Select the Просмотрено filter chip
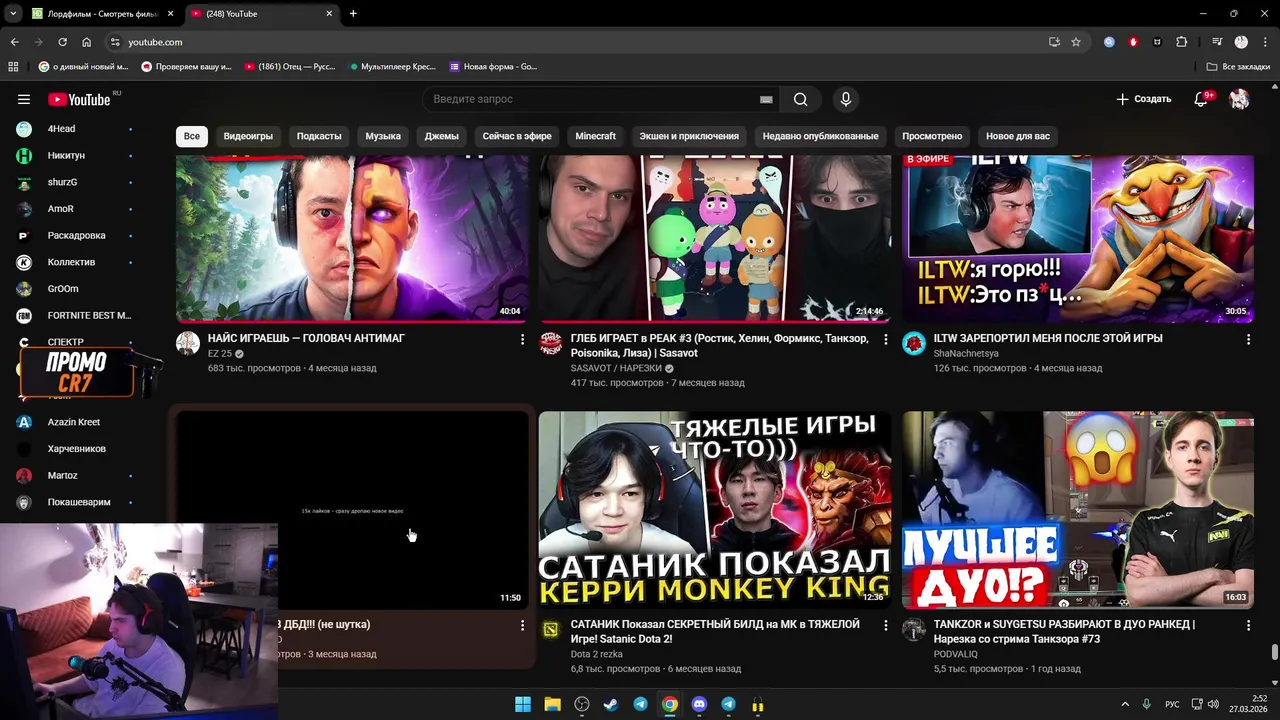The image size is (1280, 720). [932, 136]
